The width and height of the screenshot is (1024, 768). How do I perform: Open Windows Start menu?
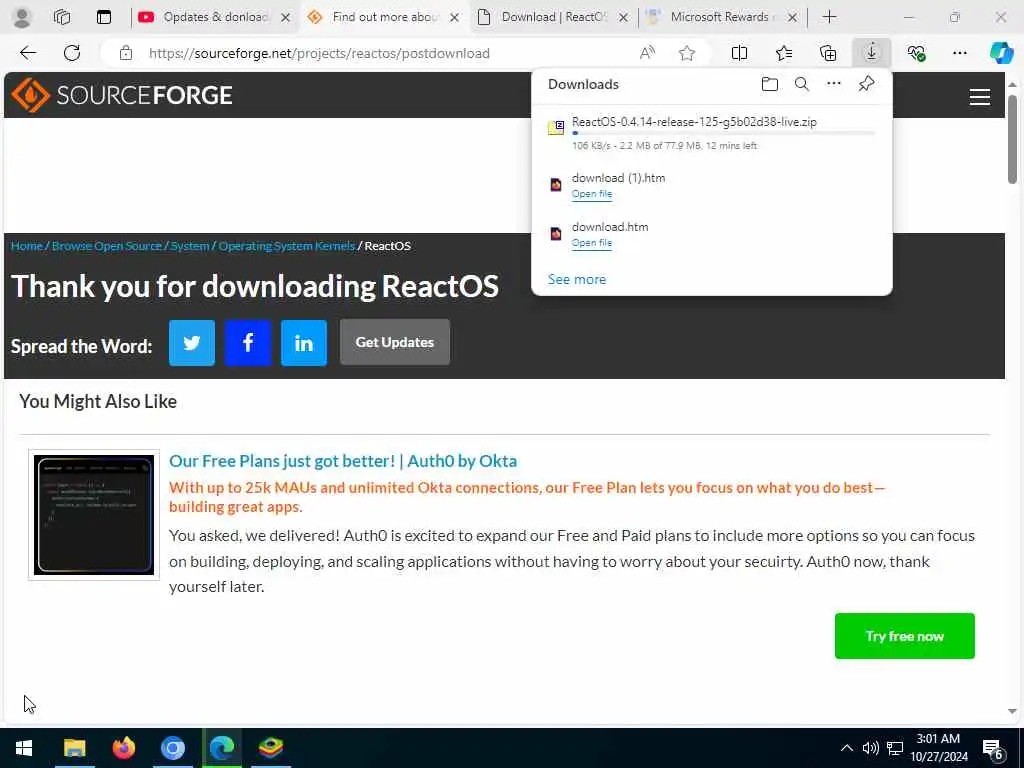point(24,748)
